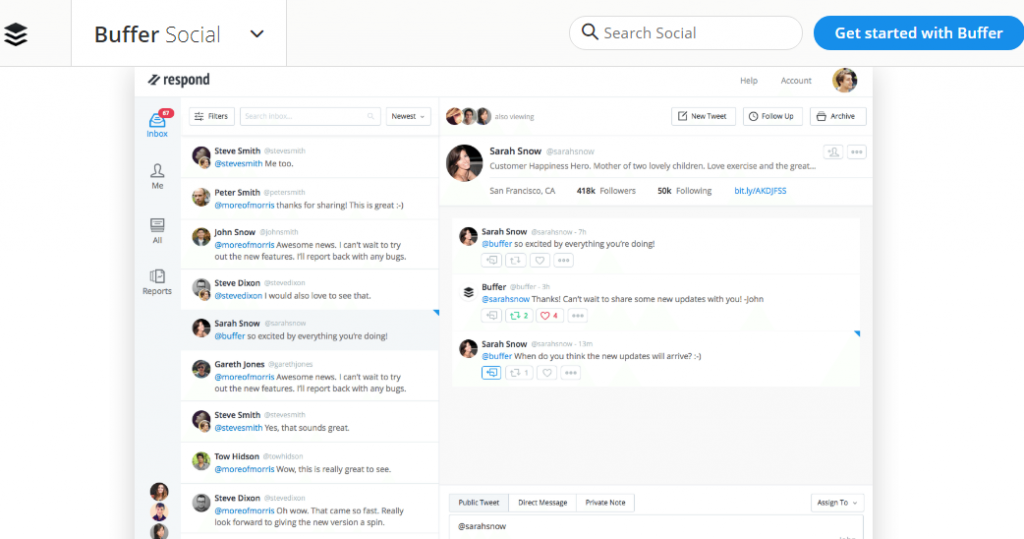The height and width of the screenshot is (539, 1024).
Task: Click the top teammate avatar in left sidebar
Action: point(159,491)
